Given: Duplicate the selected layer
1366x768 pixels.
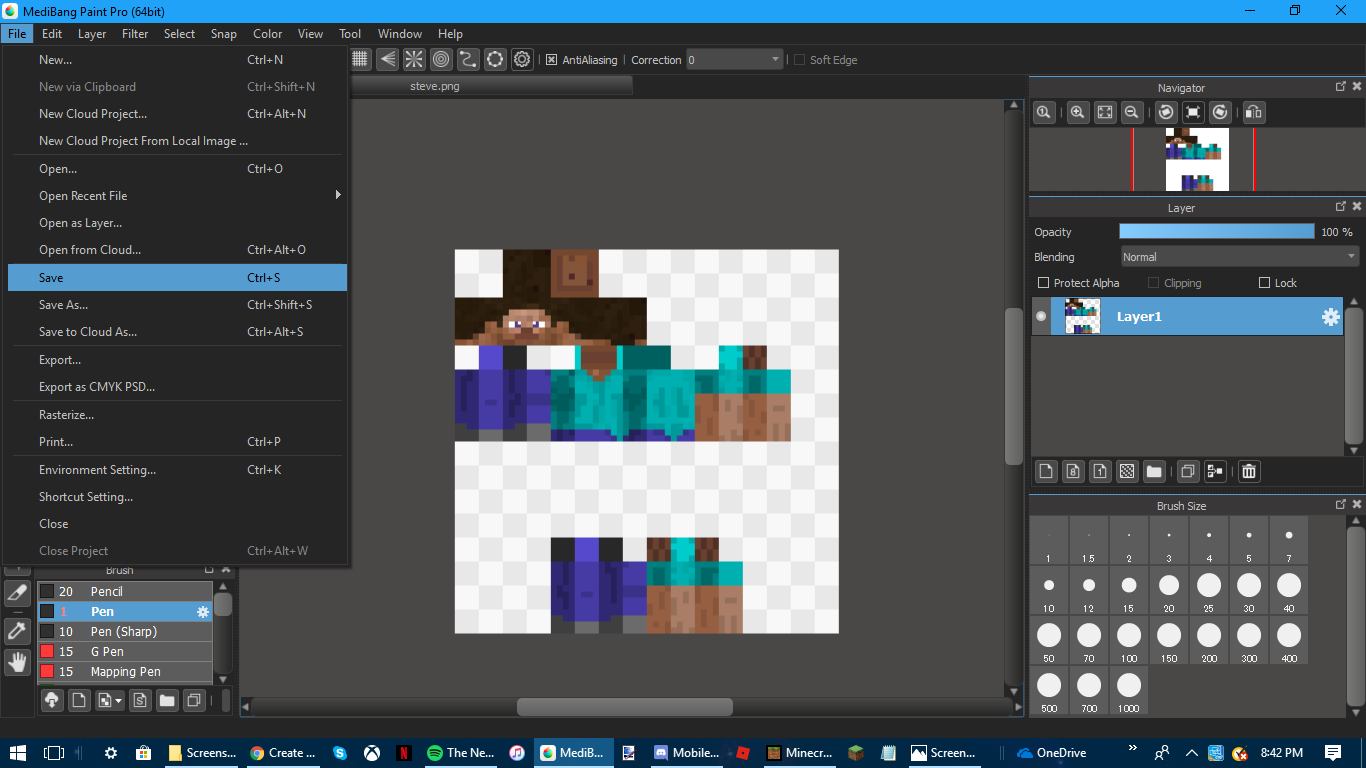Looking at the screenshot, I should [x=1187, y=471].
